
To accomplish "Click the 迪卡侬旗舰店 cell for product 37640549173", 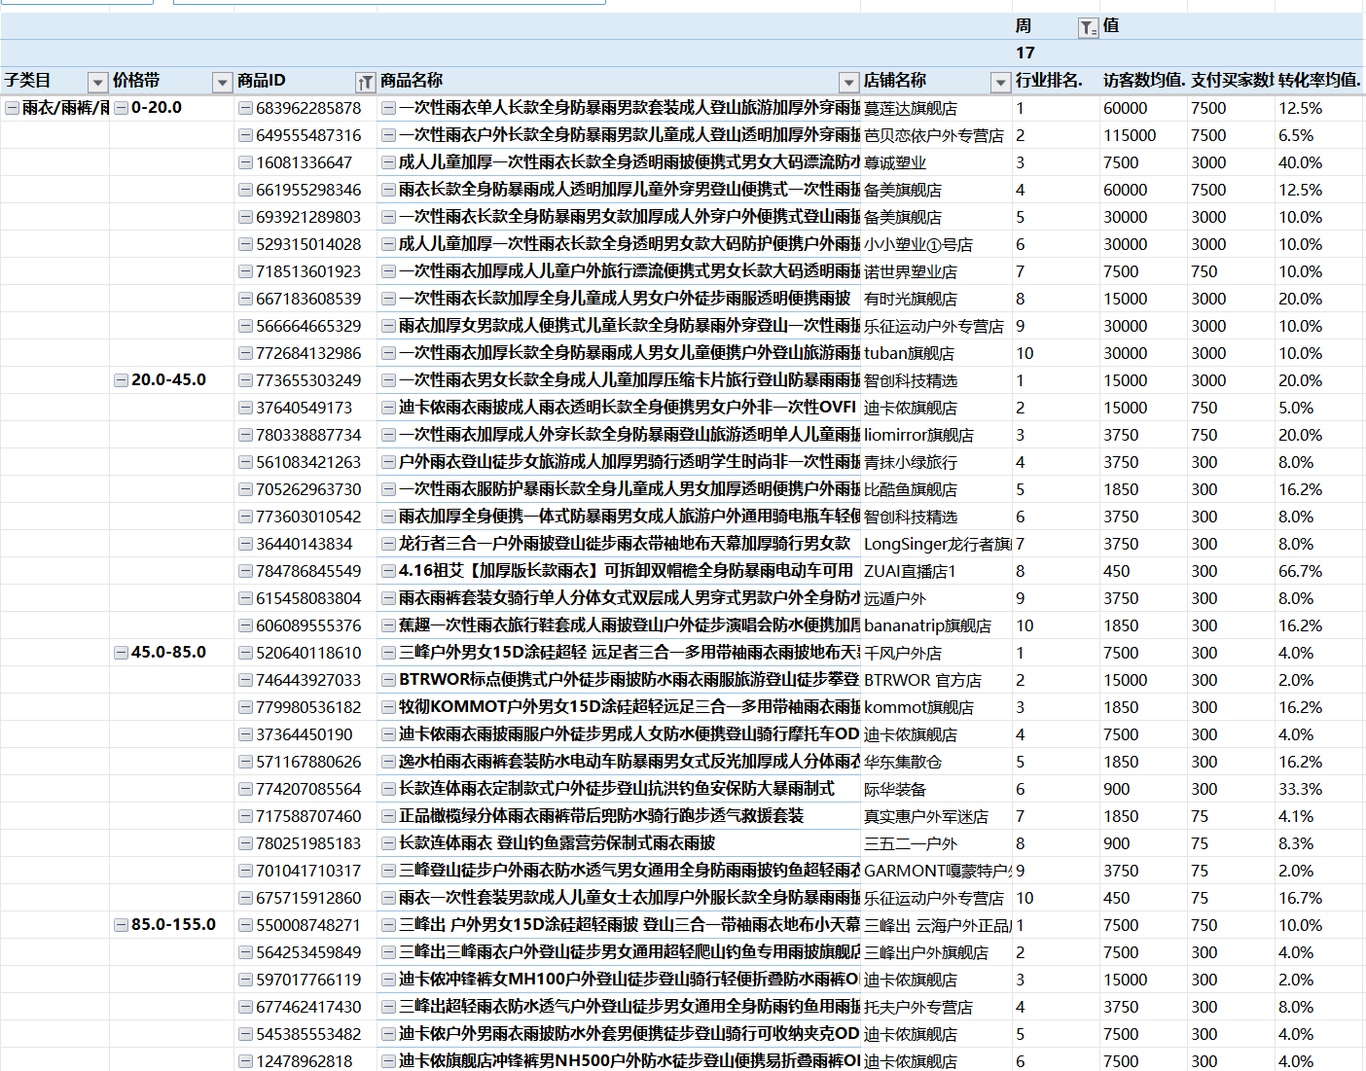I will point(910,408).
